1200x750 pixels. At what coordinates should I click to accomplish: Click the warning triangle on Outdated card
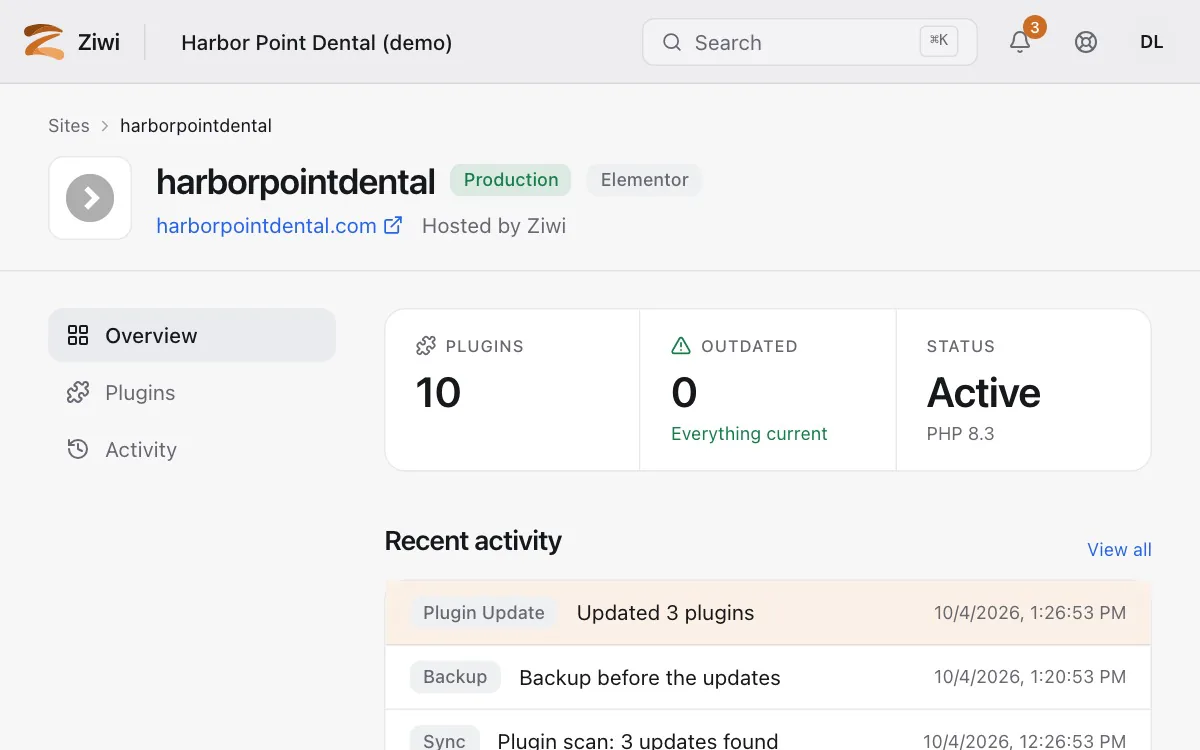click(x=681, y=346)
